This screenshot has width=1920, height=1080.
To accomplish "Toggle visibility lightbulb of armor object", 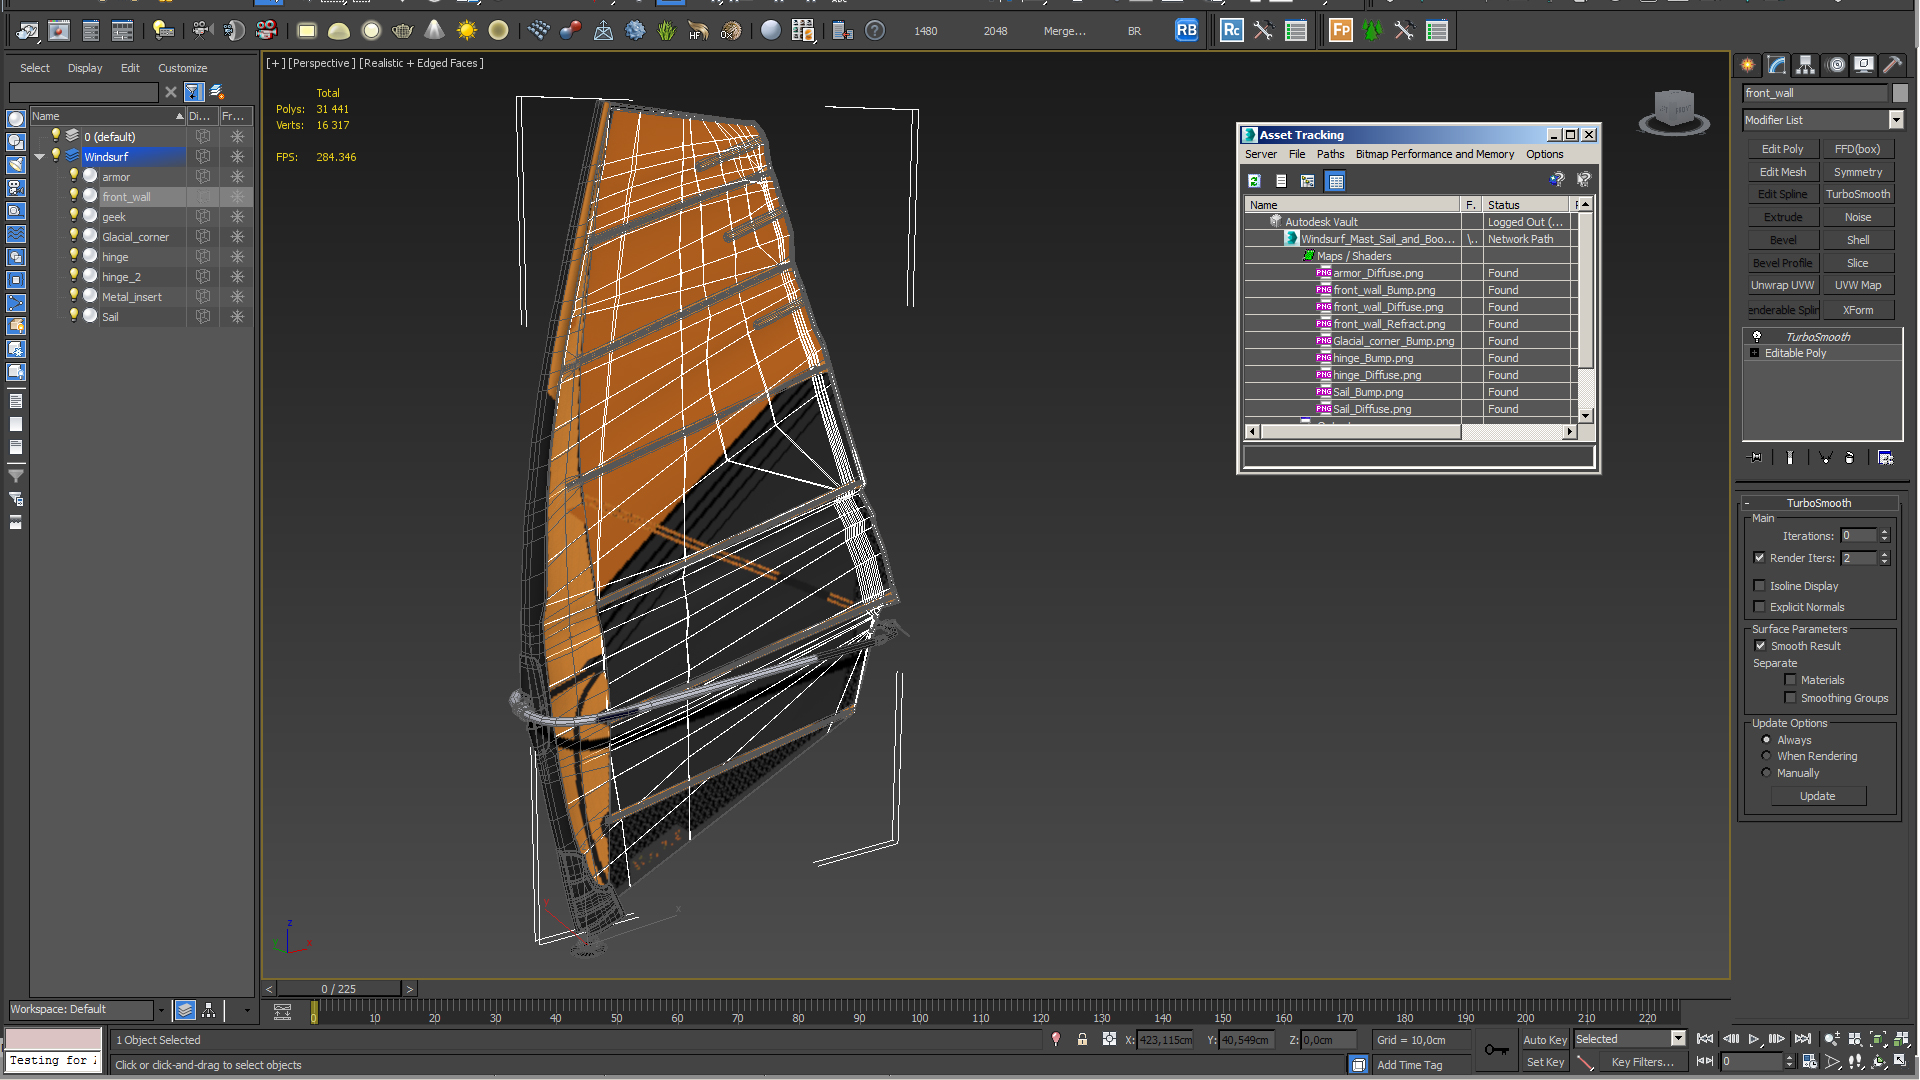I will (x=73, y=176).
